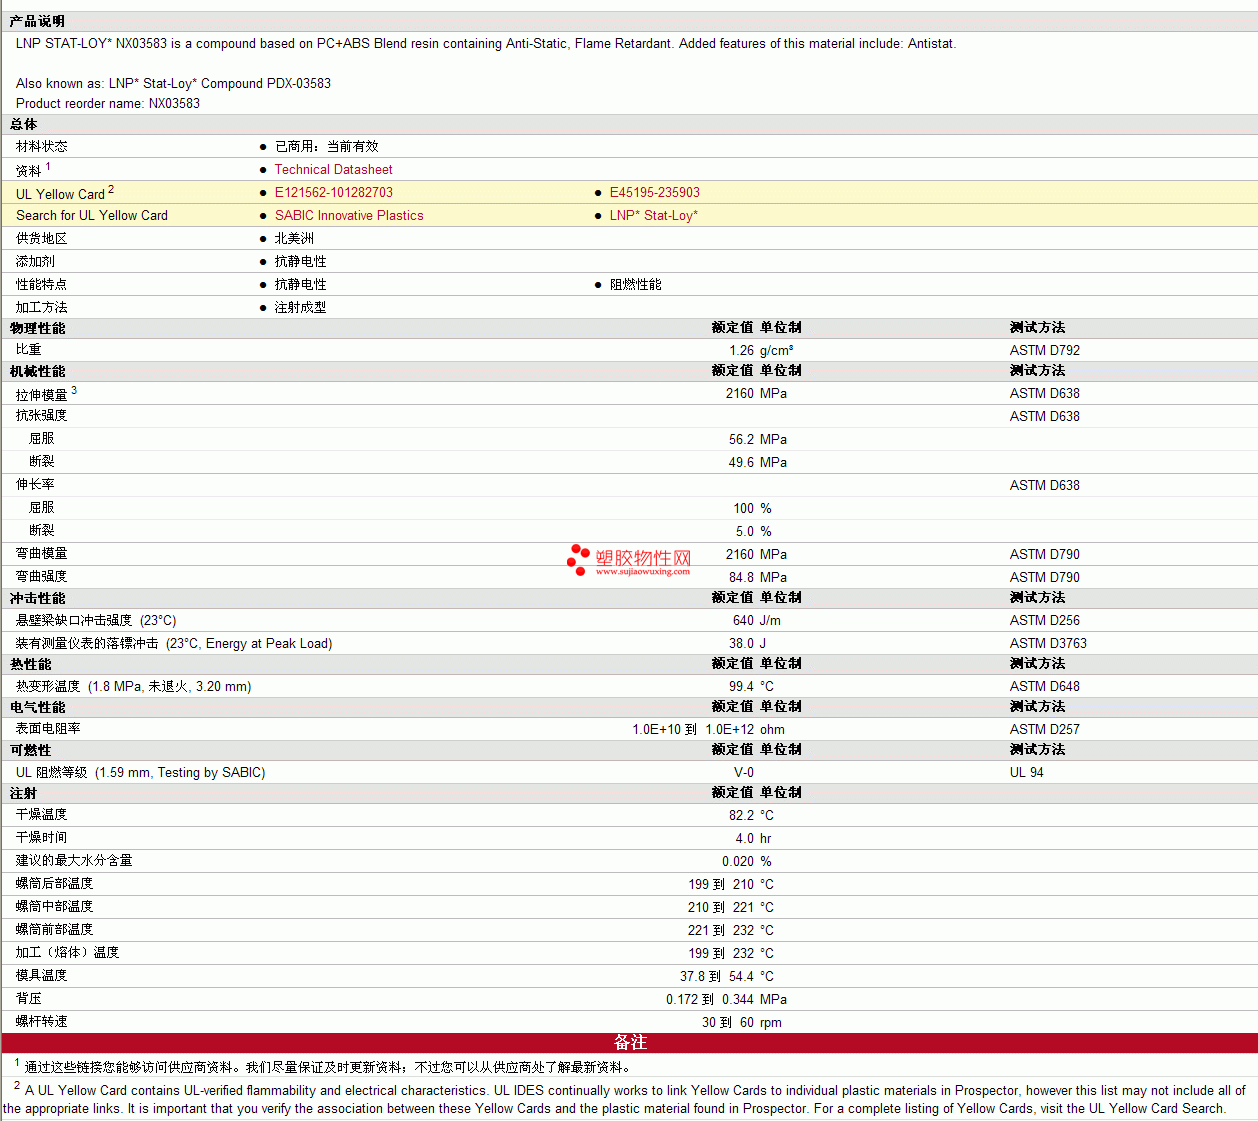Click ASTM D648 test method

pyautogui.click(x=1044, y=687)
